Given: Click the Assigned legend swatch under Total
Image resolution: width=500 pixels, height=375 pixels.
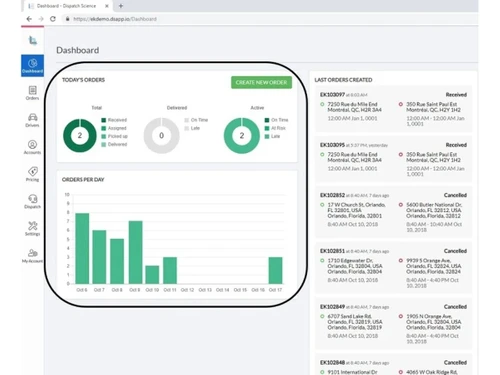Looking at the screenshot, I should coord(104,128).
